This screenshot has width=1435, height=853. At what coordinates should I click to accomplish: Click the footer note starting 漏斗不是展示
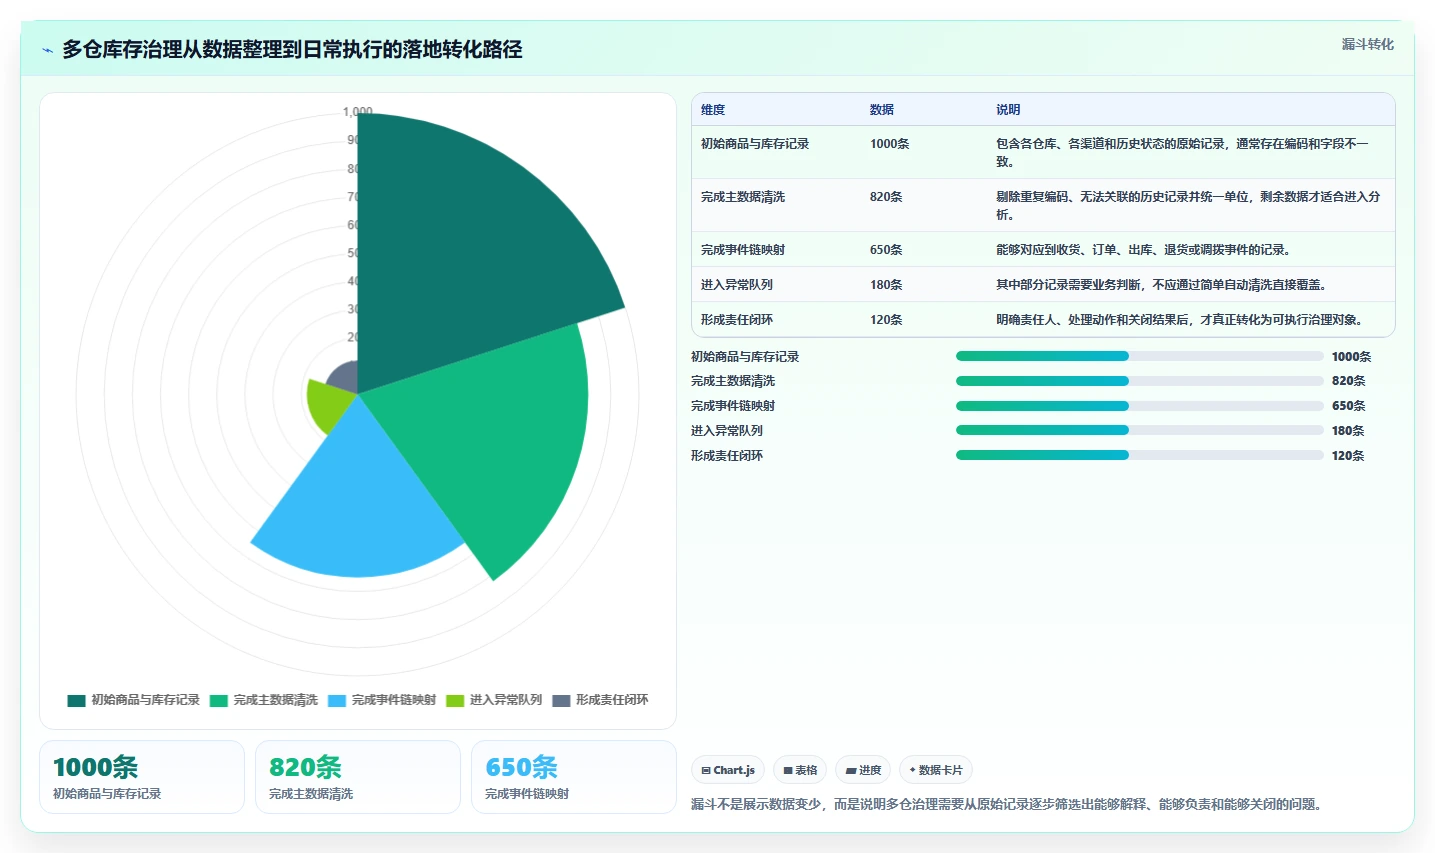[1009, 804]
